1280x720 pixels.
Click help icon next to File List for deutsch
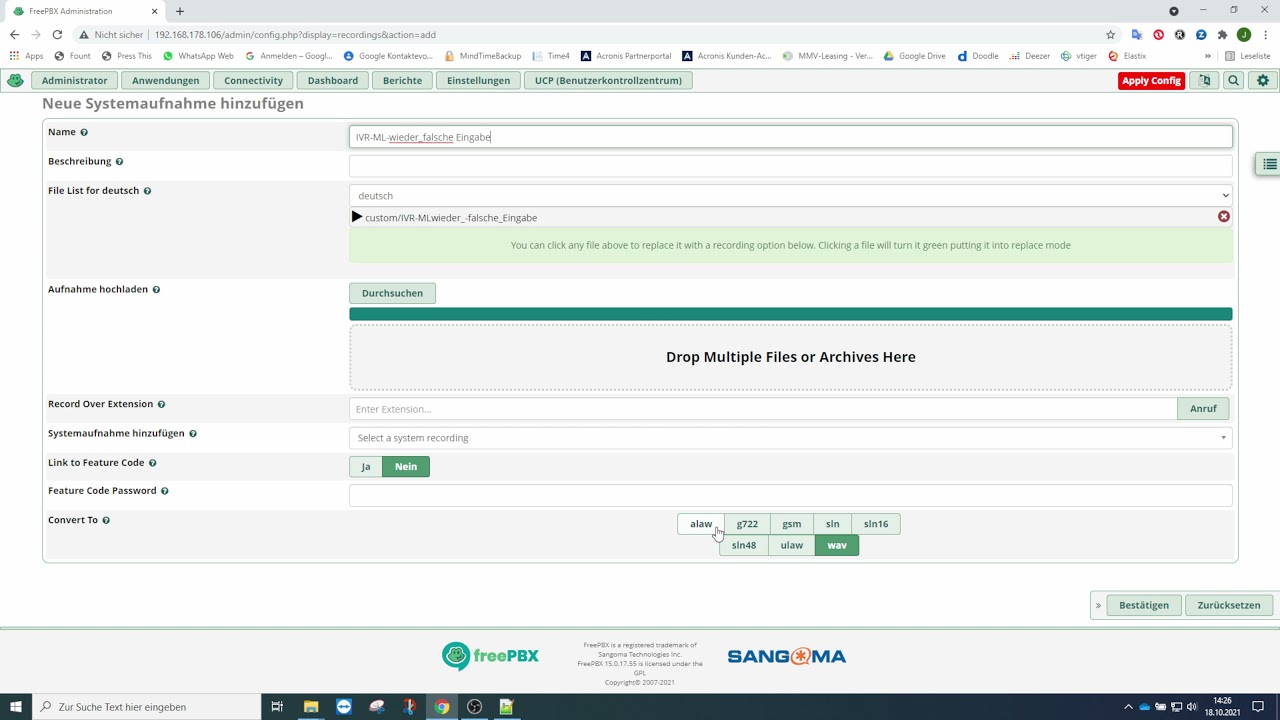147,190
